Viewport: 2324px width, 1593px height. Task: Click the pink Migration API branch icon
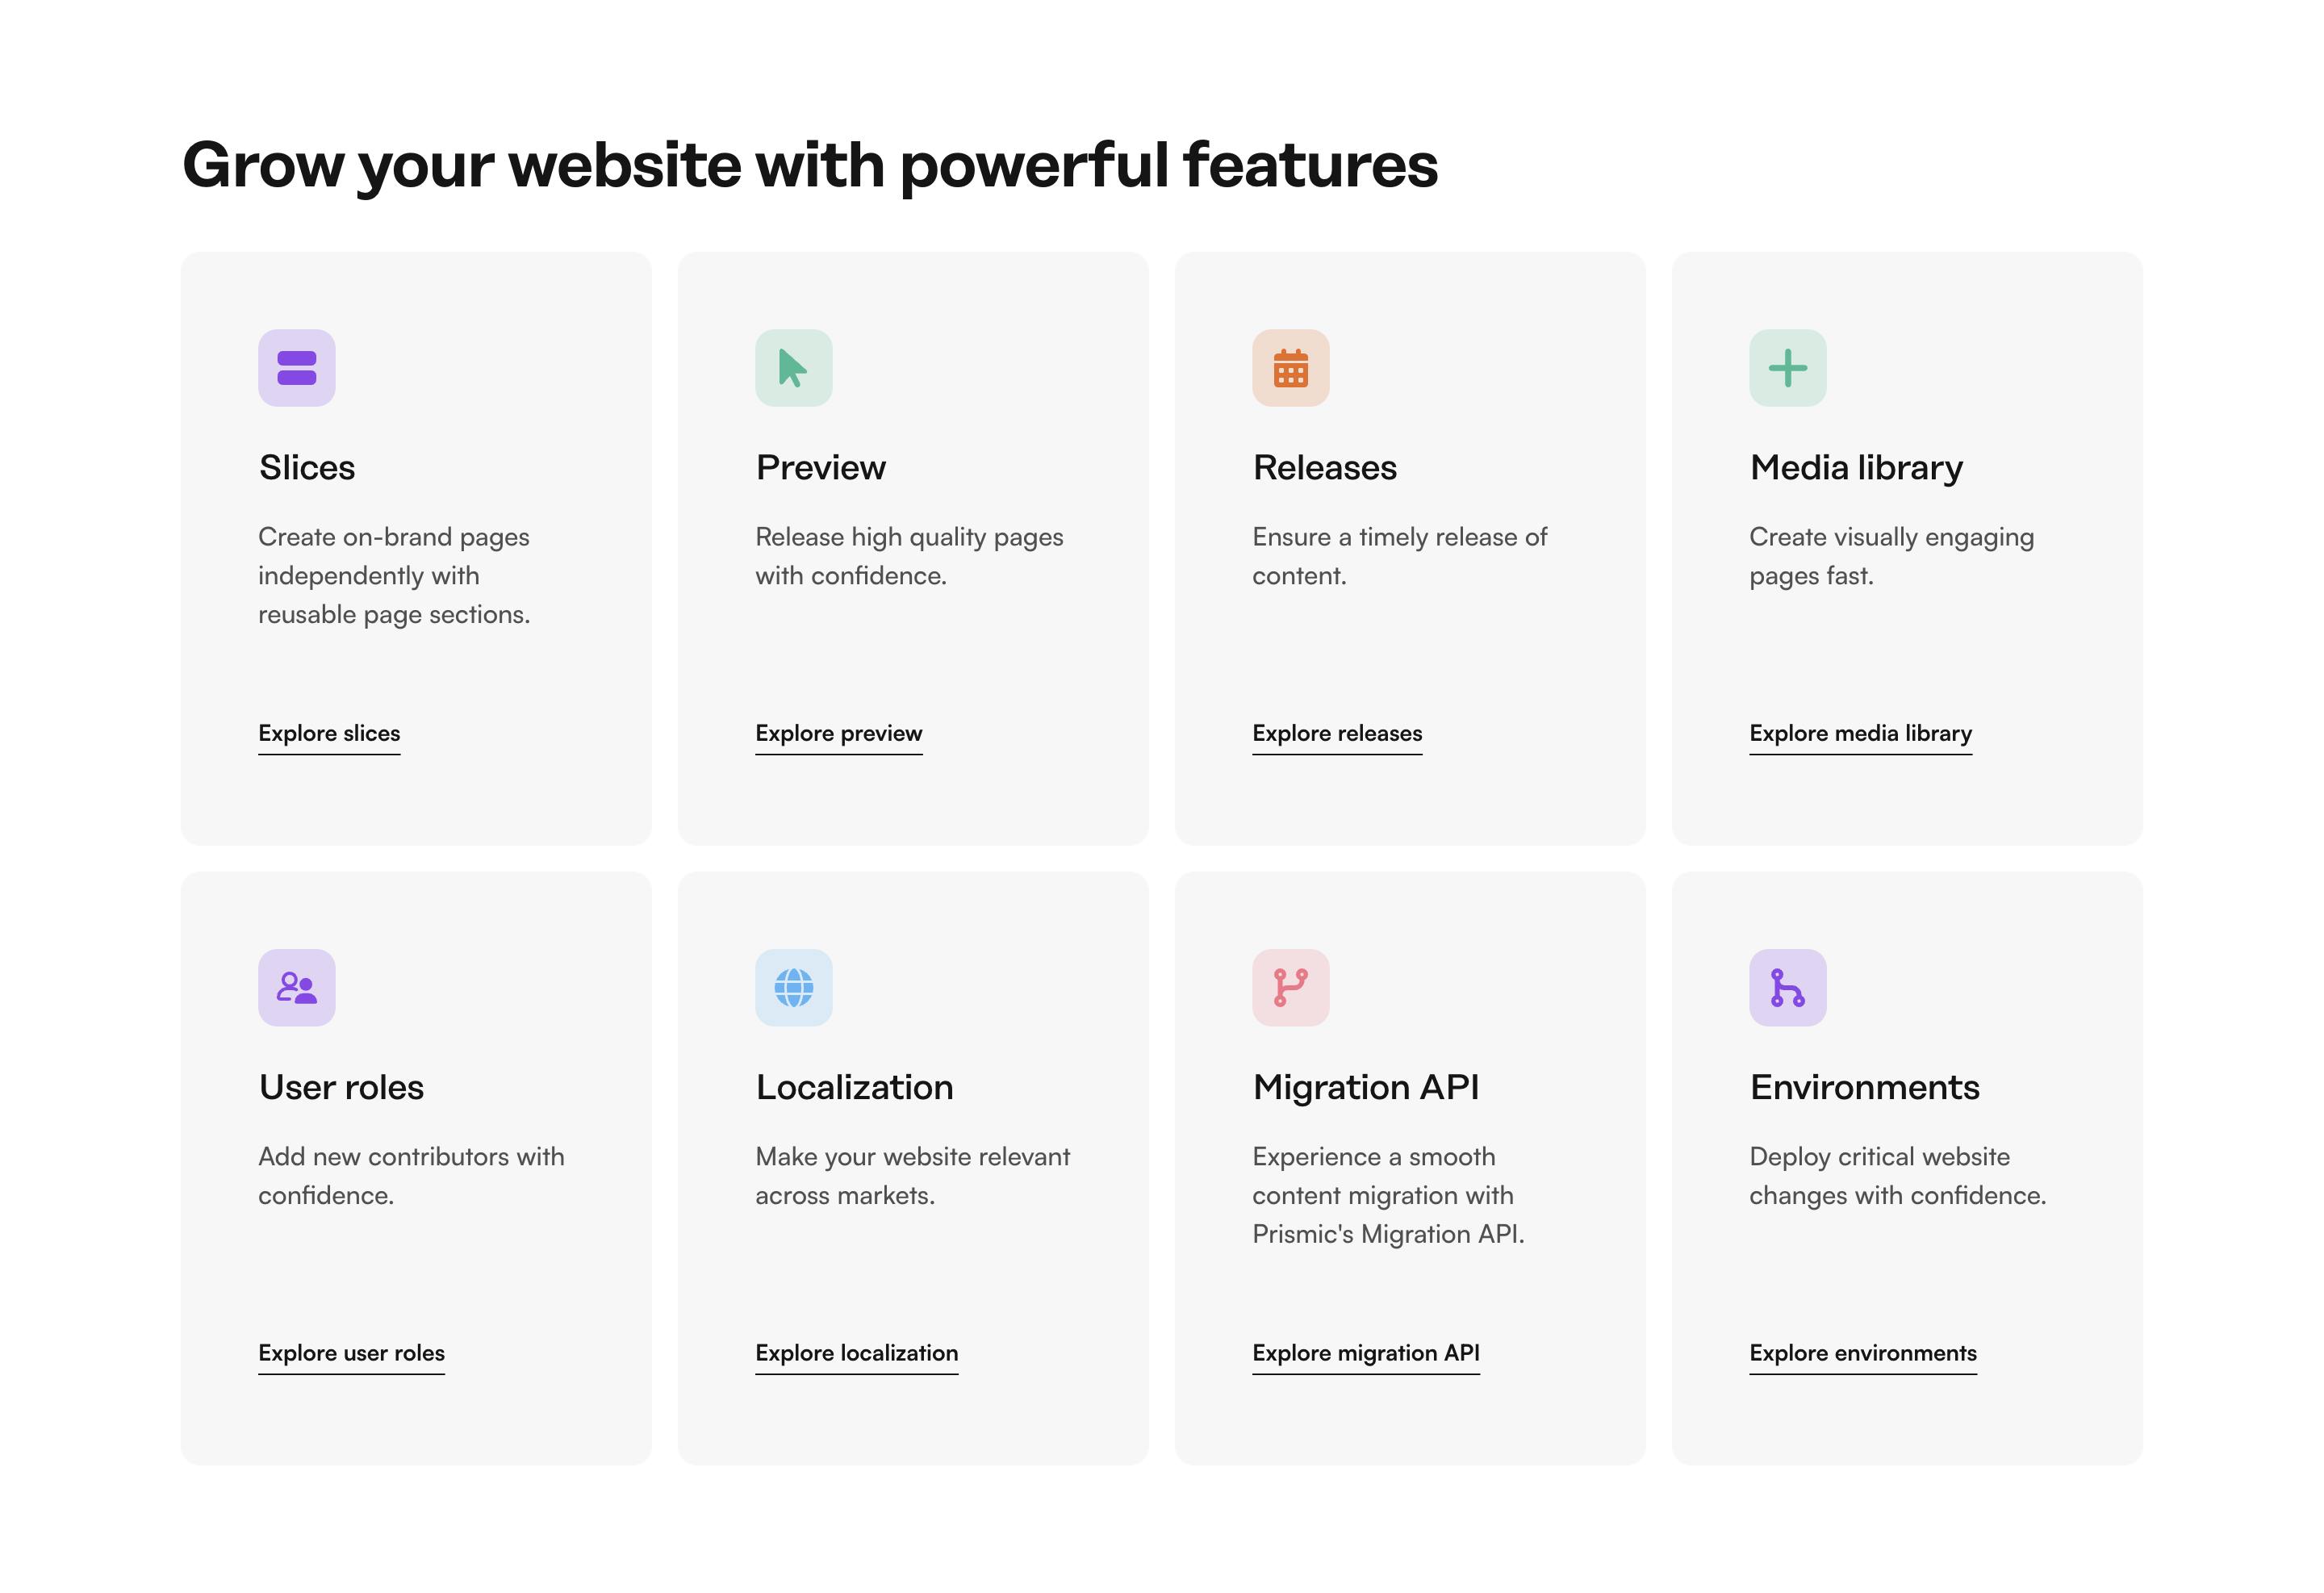pos(1290,987)
